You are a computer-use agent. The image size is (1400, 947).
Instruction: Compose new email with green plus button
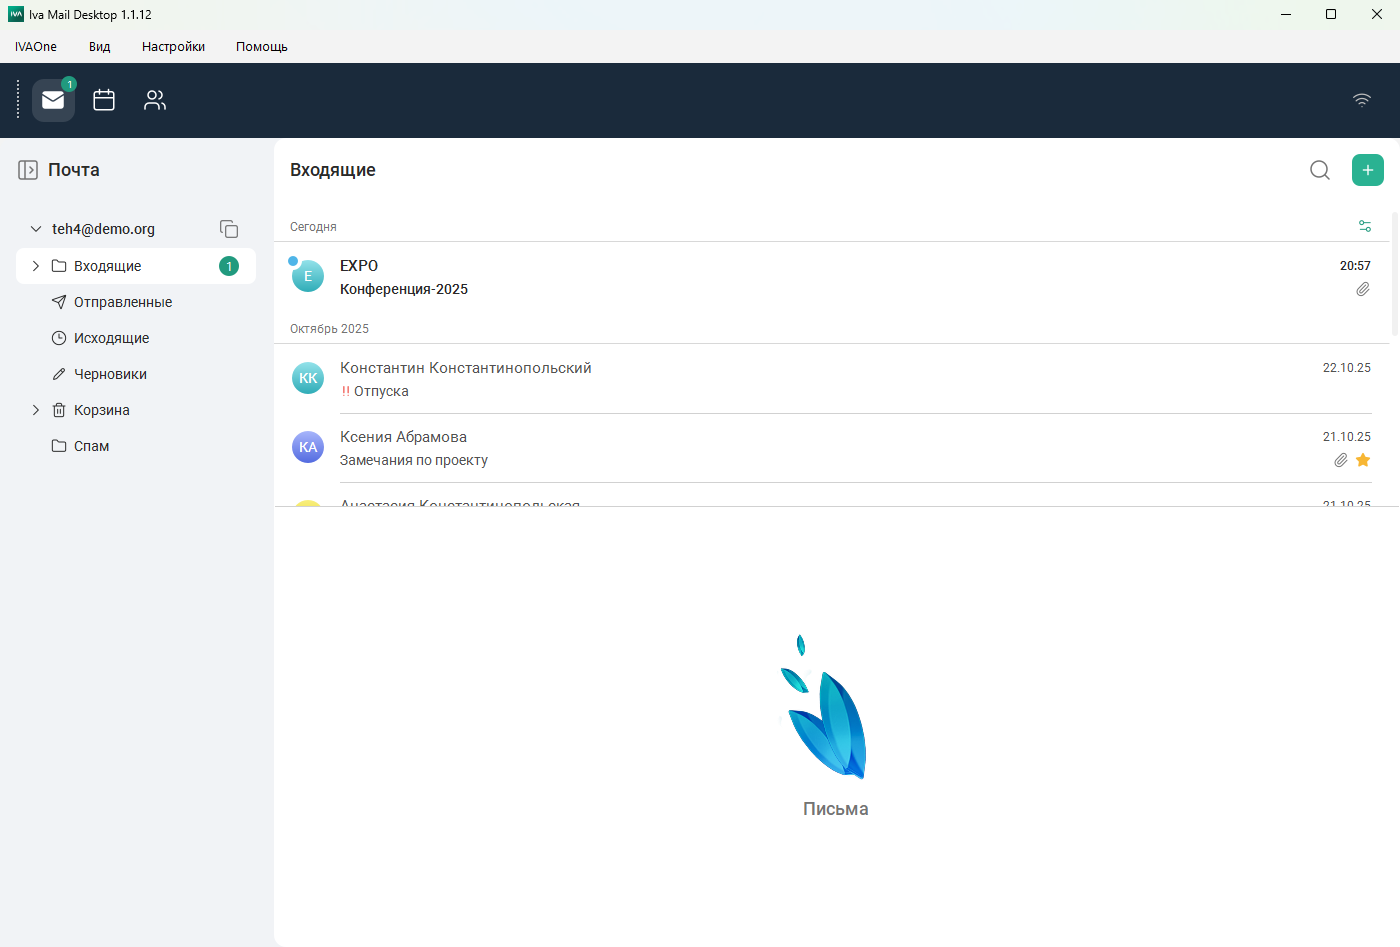tap(1367, 170)
